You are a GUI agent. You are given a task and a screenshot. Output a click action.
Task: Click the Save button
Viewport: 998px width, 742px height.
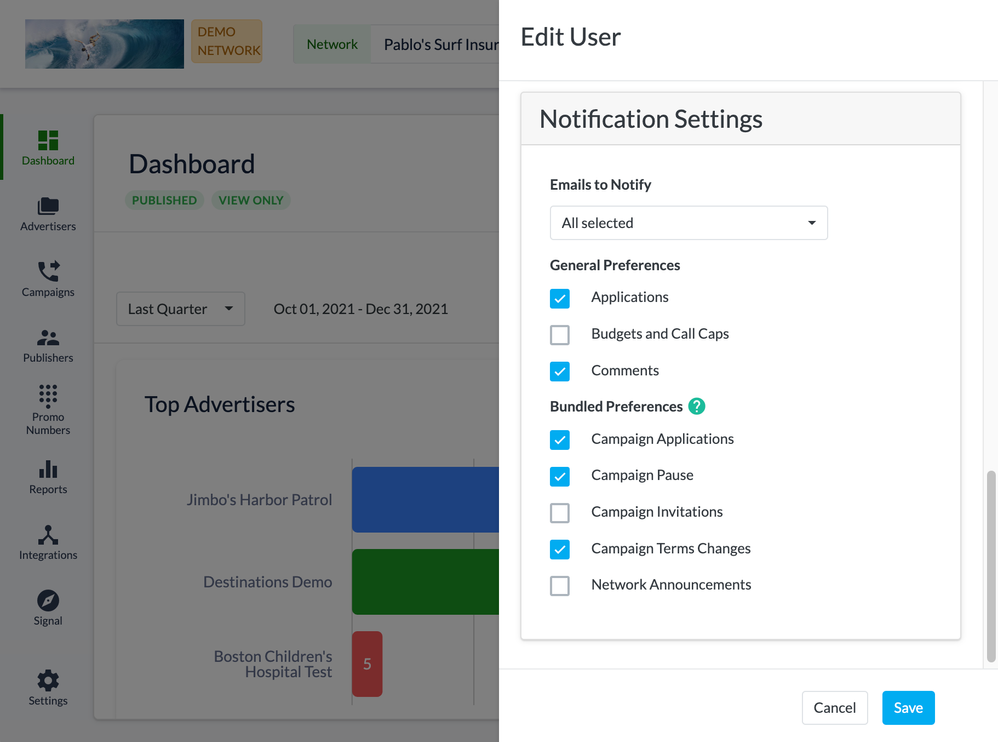[908, 708]
